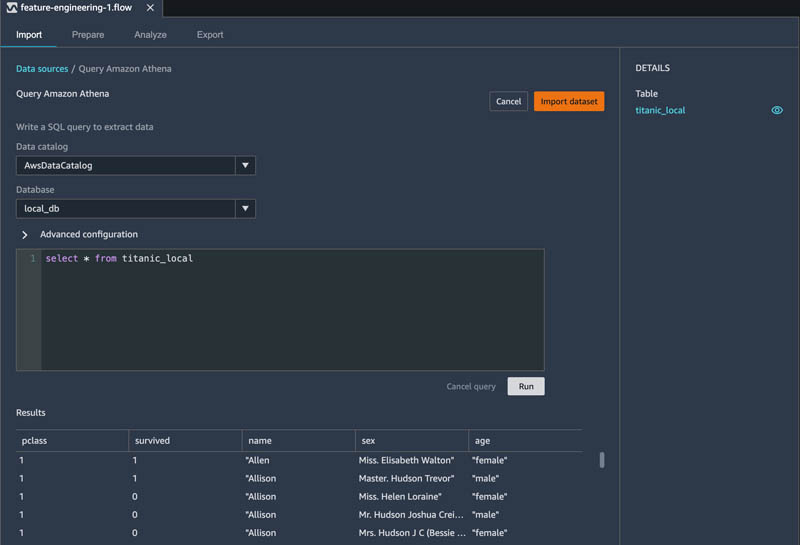Expand Advanced configuration chevron

tap(24, 235)
